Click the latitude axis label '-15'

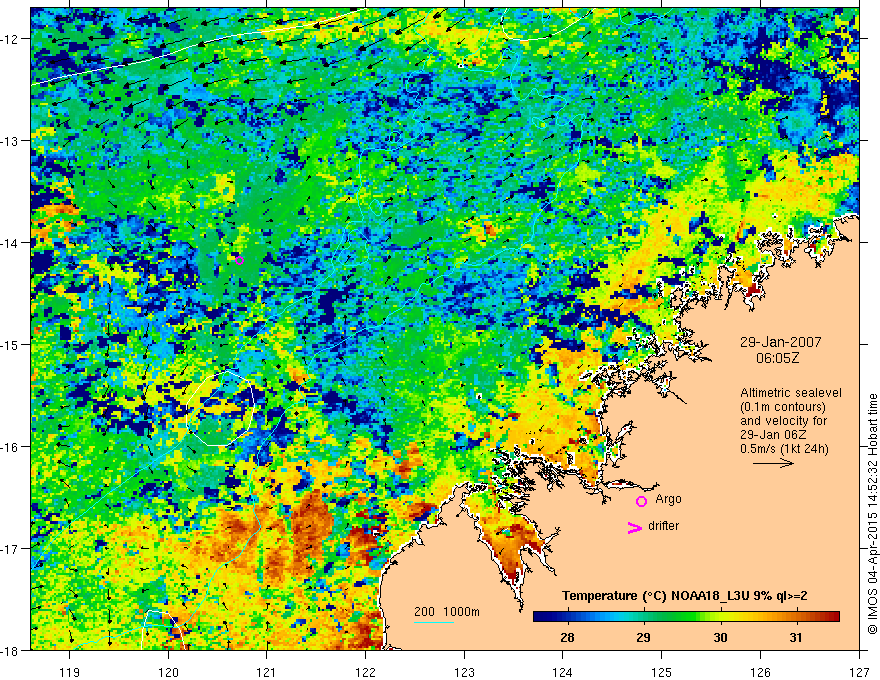tap(11, 344)
